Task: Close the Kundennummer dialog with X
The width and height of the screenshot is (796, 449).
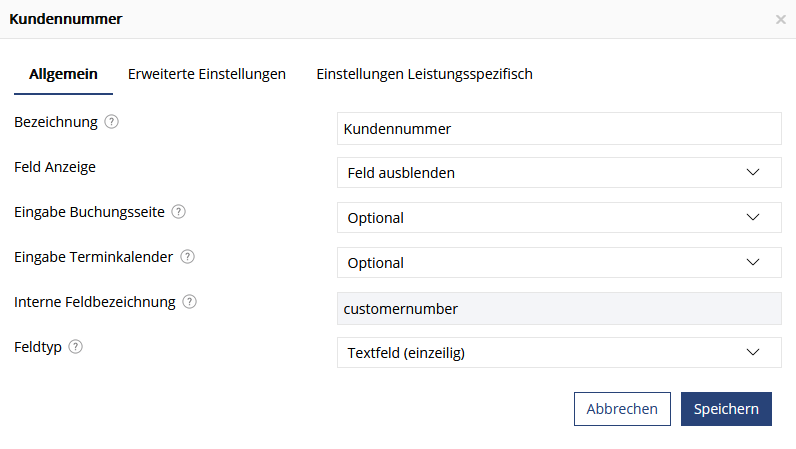Action: click(781, 19)
